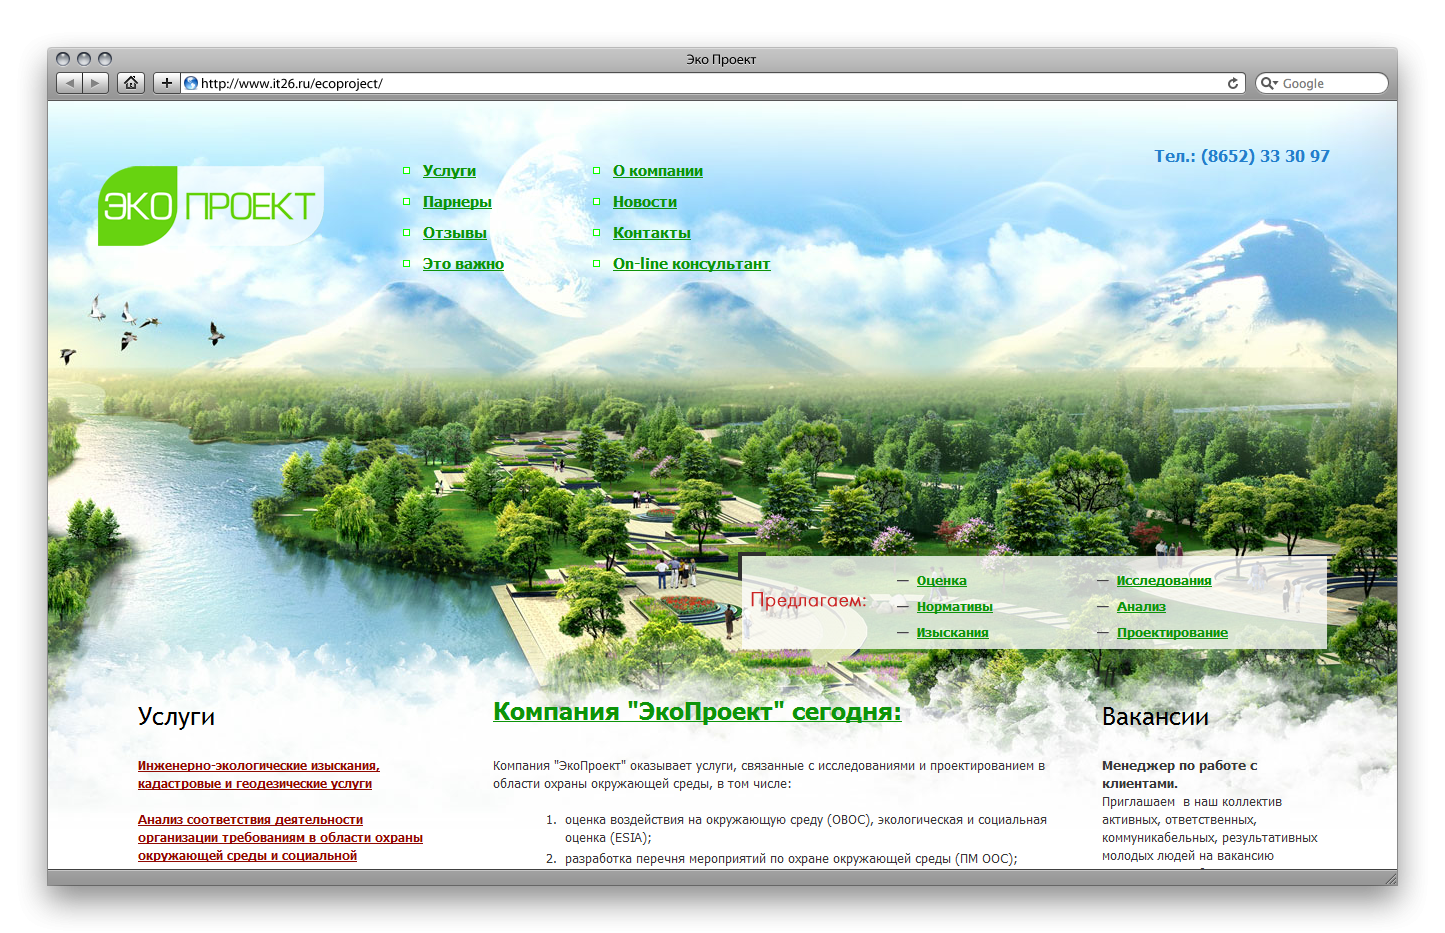1445x933 pixels.
Task: Click the Оценка link
Action: tap(942, 581)
